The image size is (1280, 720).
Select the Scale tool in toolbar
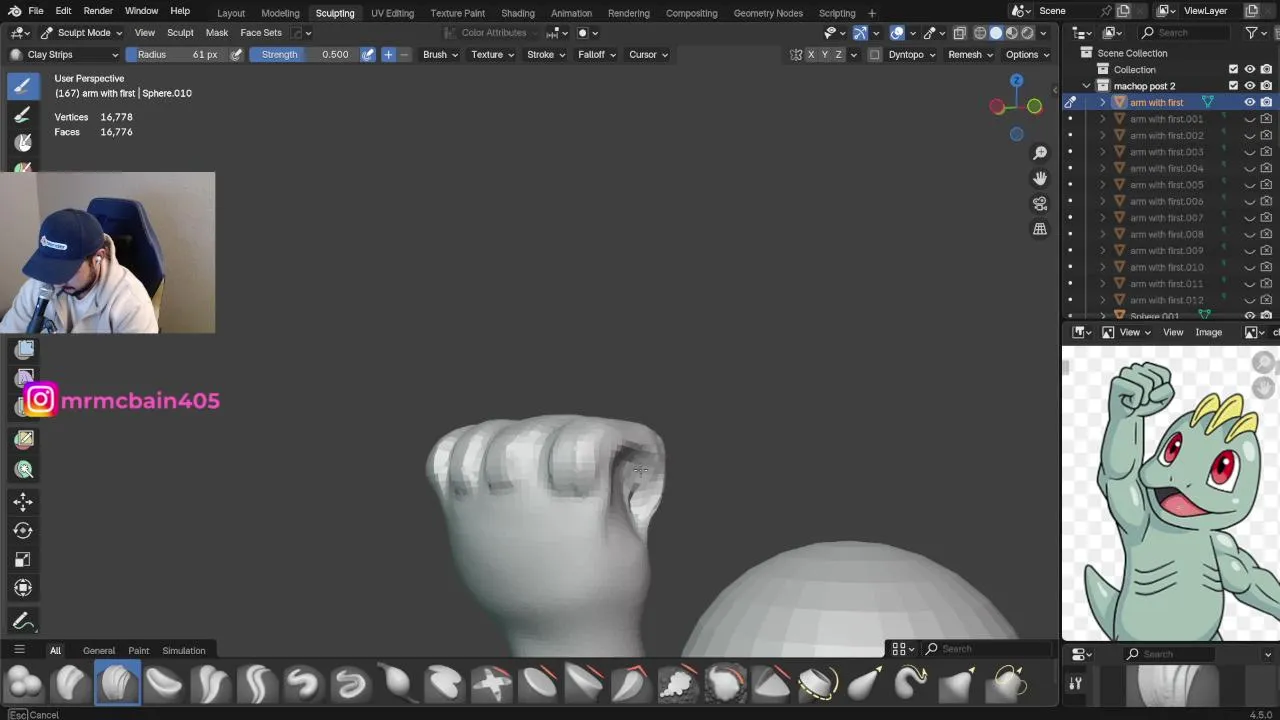[x=23, y=559]
